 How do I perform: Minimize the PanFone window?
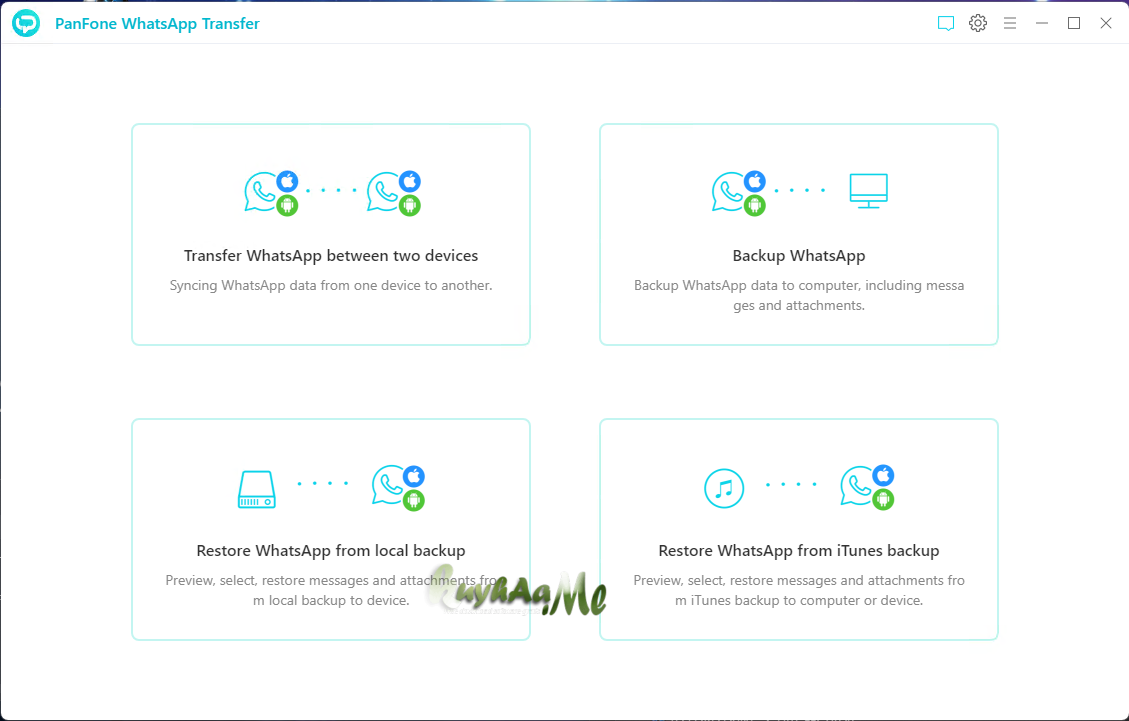click(x=1042, y=23)
